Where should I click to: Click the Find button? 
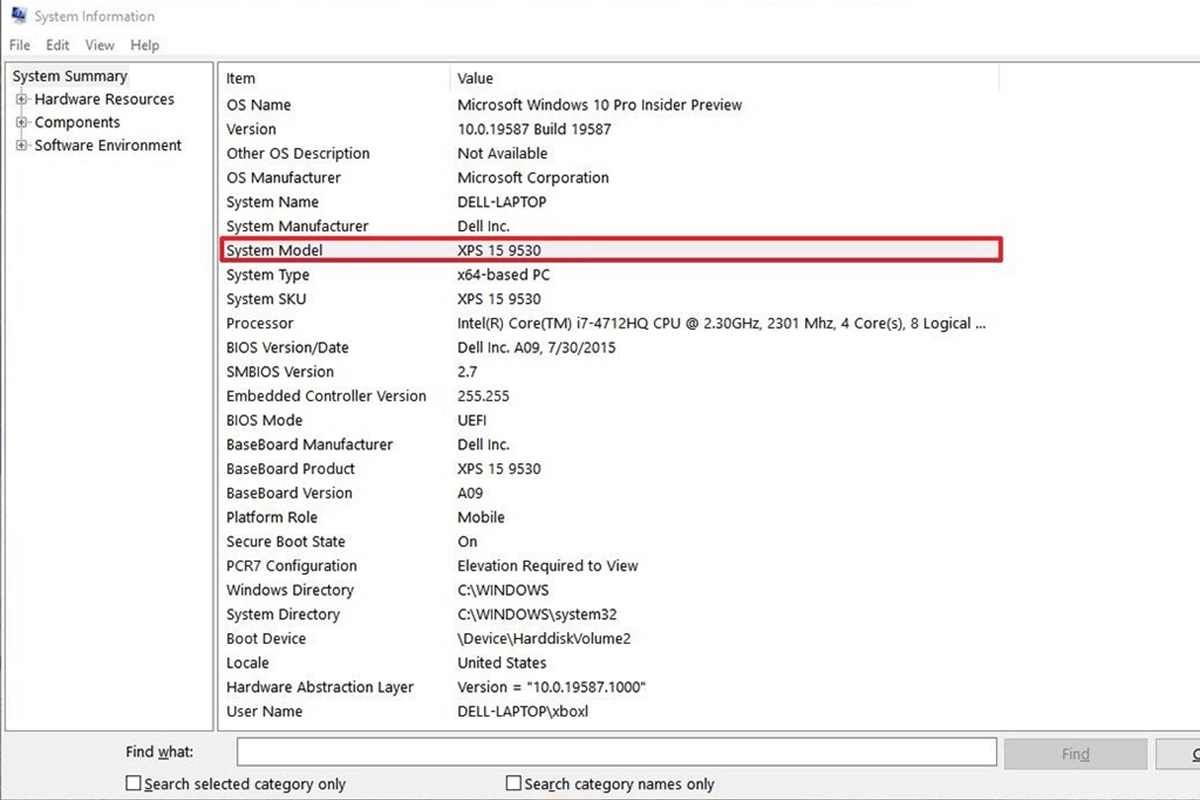coord(1075,753)
